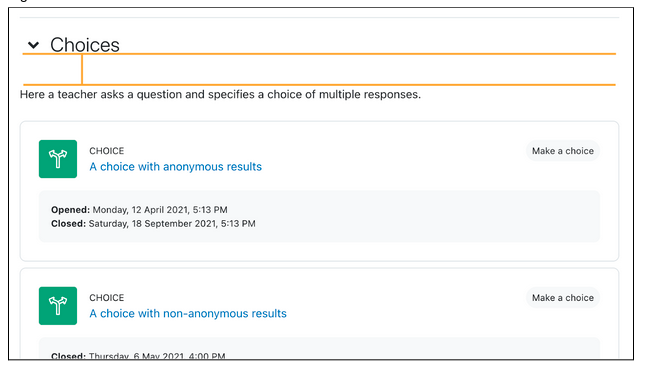The height and width of the screenshot is (365, 646).
Task: Click the upper orange horizontal line under Choices
Action: pyautogui.click(x=319, y=54)
